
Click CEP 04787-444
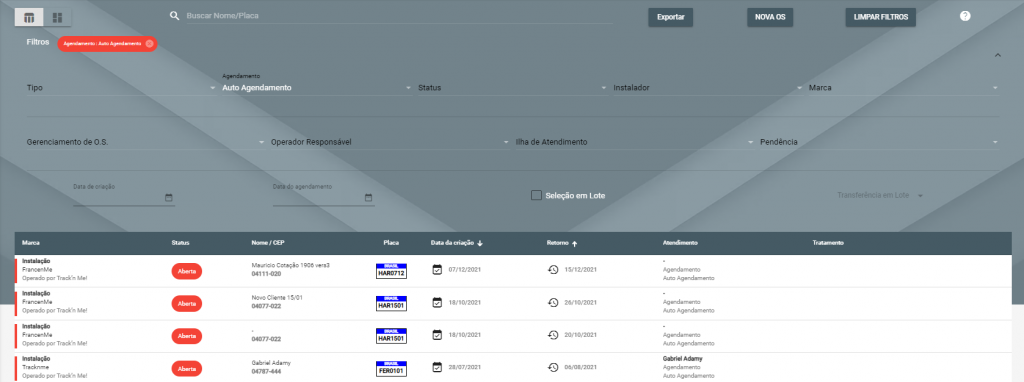(266, 372)
